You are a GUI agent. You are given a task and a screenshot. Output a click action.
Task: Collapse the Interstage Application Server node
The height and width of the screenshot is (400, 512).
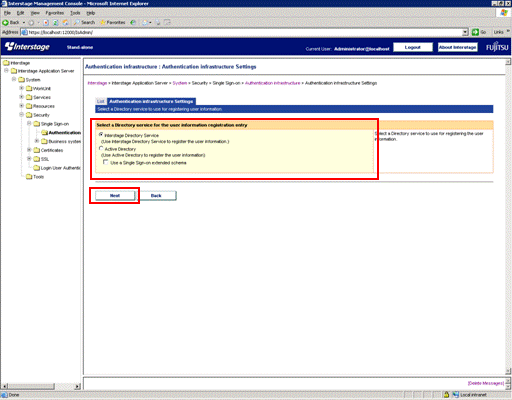coord(6,70)
